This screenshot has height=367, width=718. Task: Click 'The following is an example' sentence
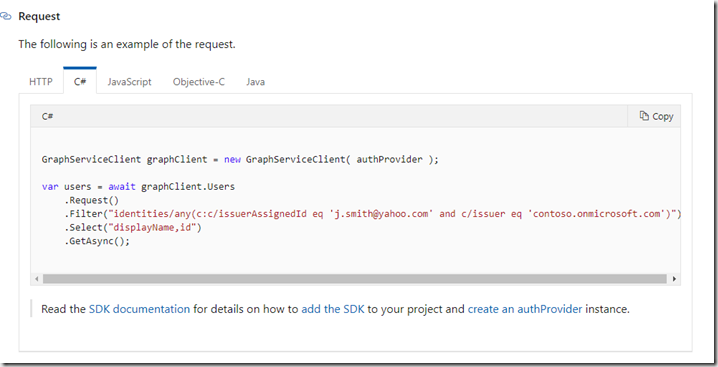(127, 44)
